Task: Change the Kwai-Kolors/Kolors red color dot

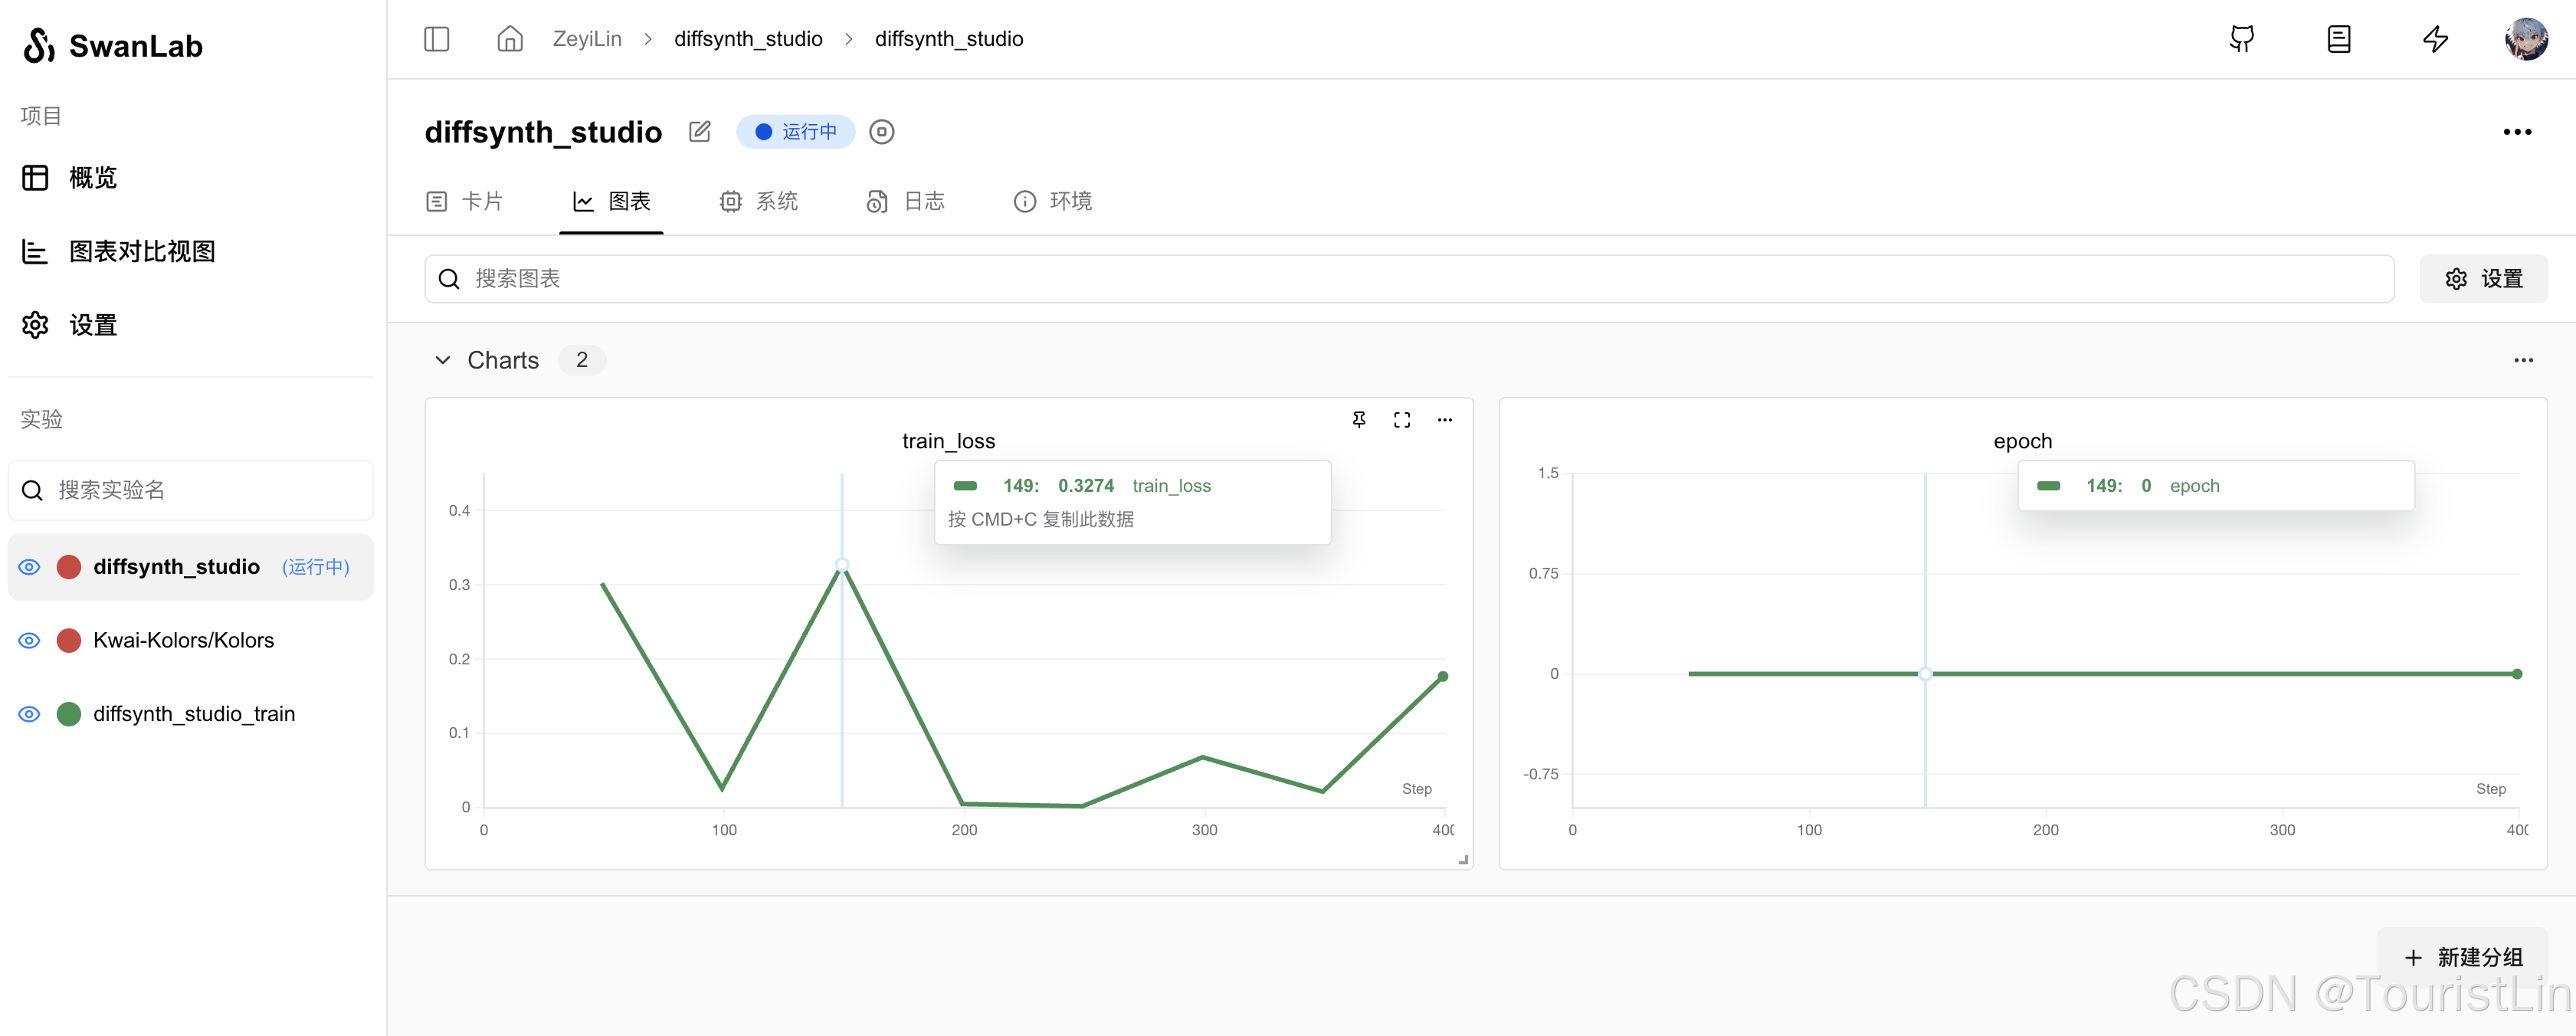Action: click(69, 640)
